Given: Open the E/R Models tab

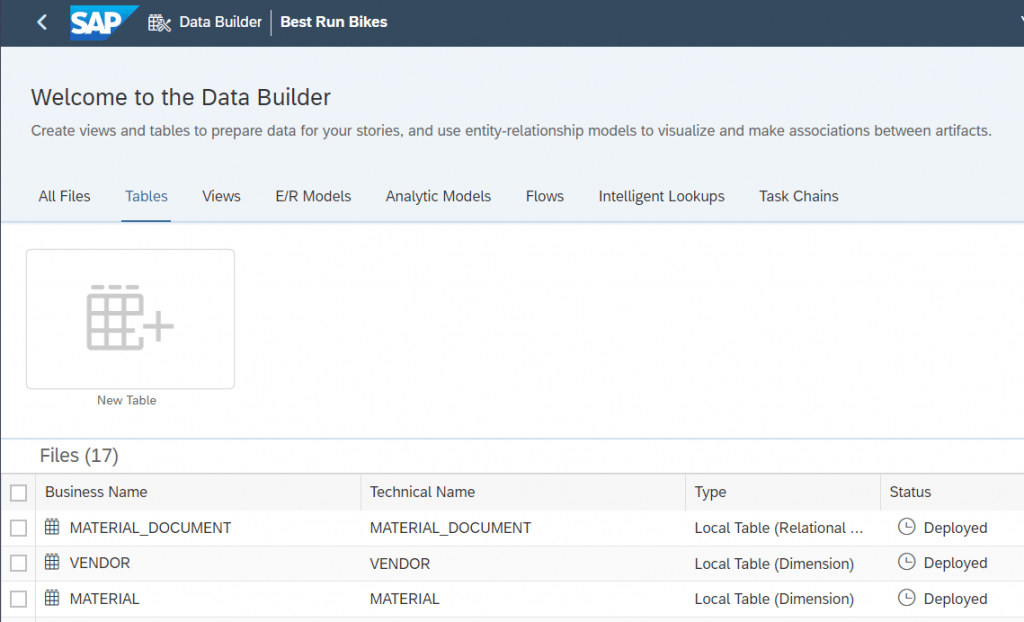Looking at the screenshot, I should point(313,196).
